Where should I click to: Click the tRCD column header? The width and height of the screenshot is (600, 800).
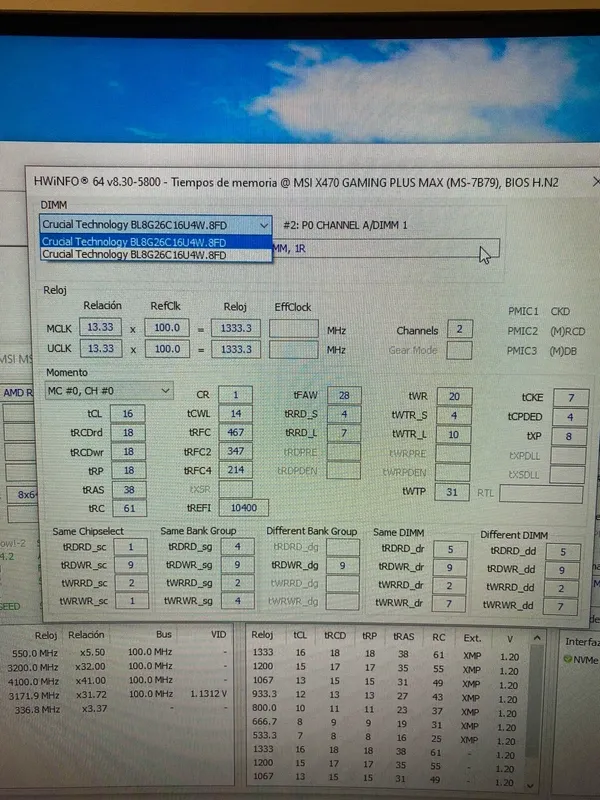[x=335, y=636]
